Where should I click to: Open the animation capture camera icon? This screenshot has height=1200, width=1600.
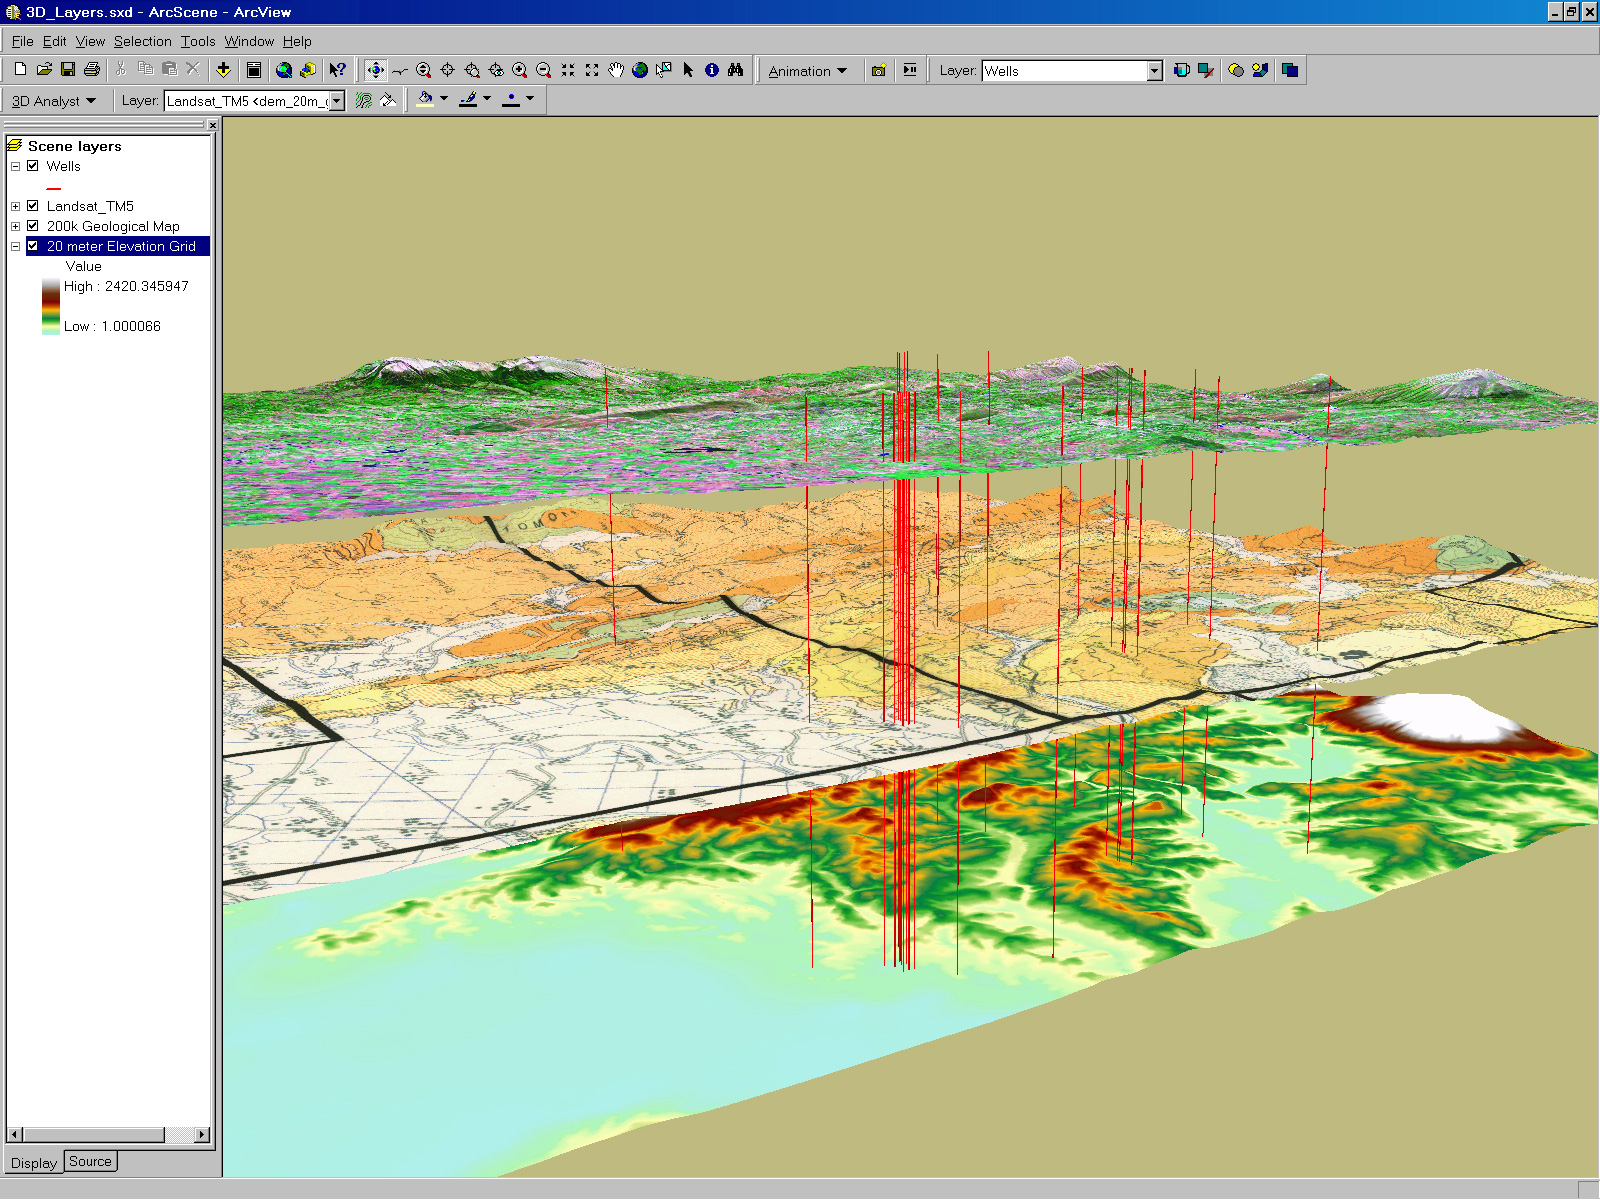tap(879, 70)
